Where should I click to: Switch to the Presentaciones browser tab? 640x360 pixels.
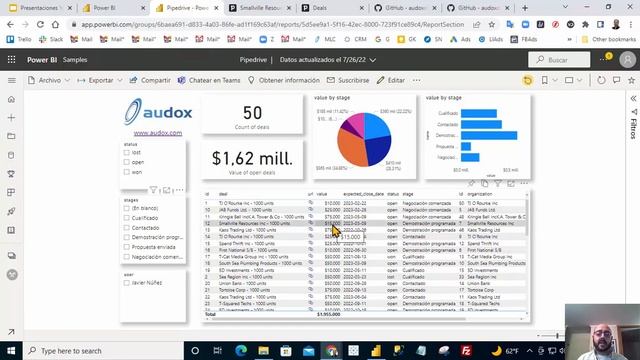[x=40, y=8]
